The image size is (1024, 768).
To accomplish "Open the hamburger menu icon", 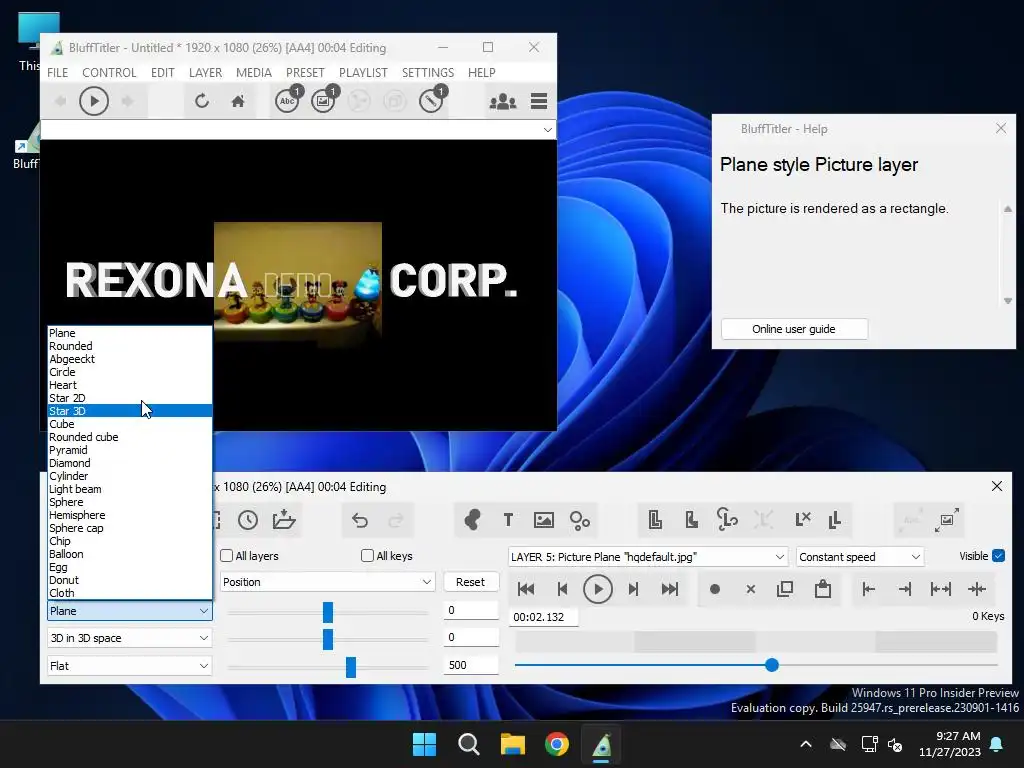I will coord(539,101).
